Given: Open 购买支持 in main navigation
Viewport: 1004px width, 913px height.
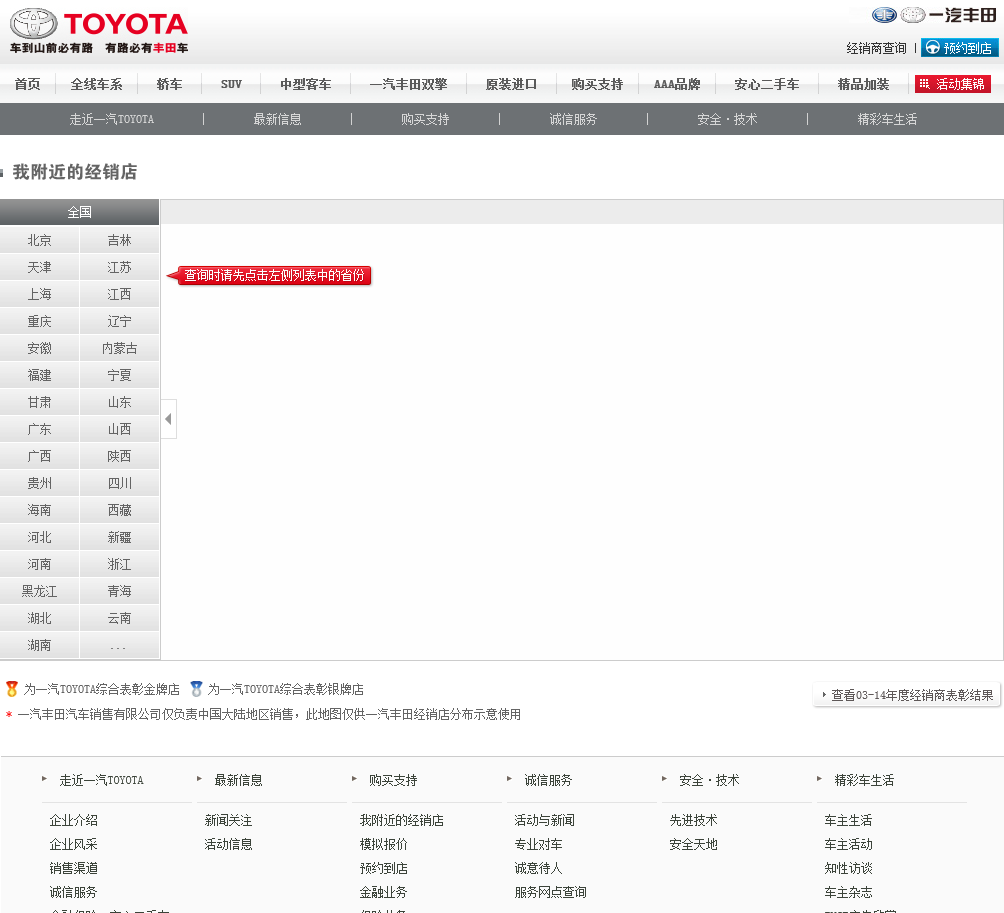Looking at the screenshot, I should coord(597,84).
